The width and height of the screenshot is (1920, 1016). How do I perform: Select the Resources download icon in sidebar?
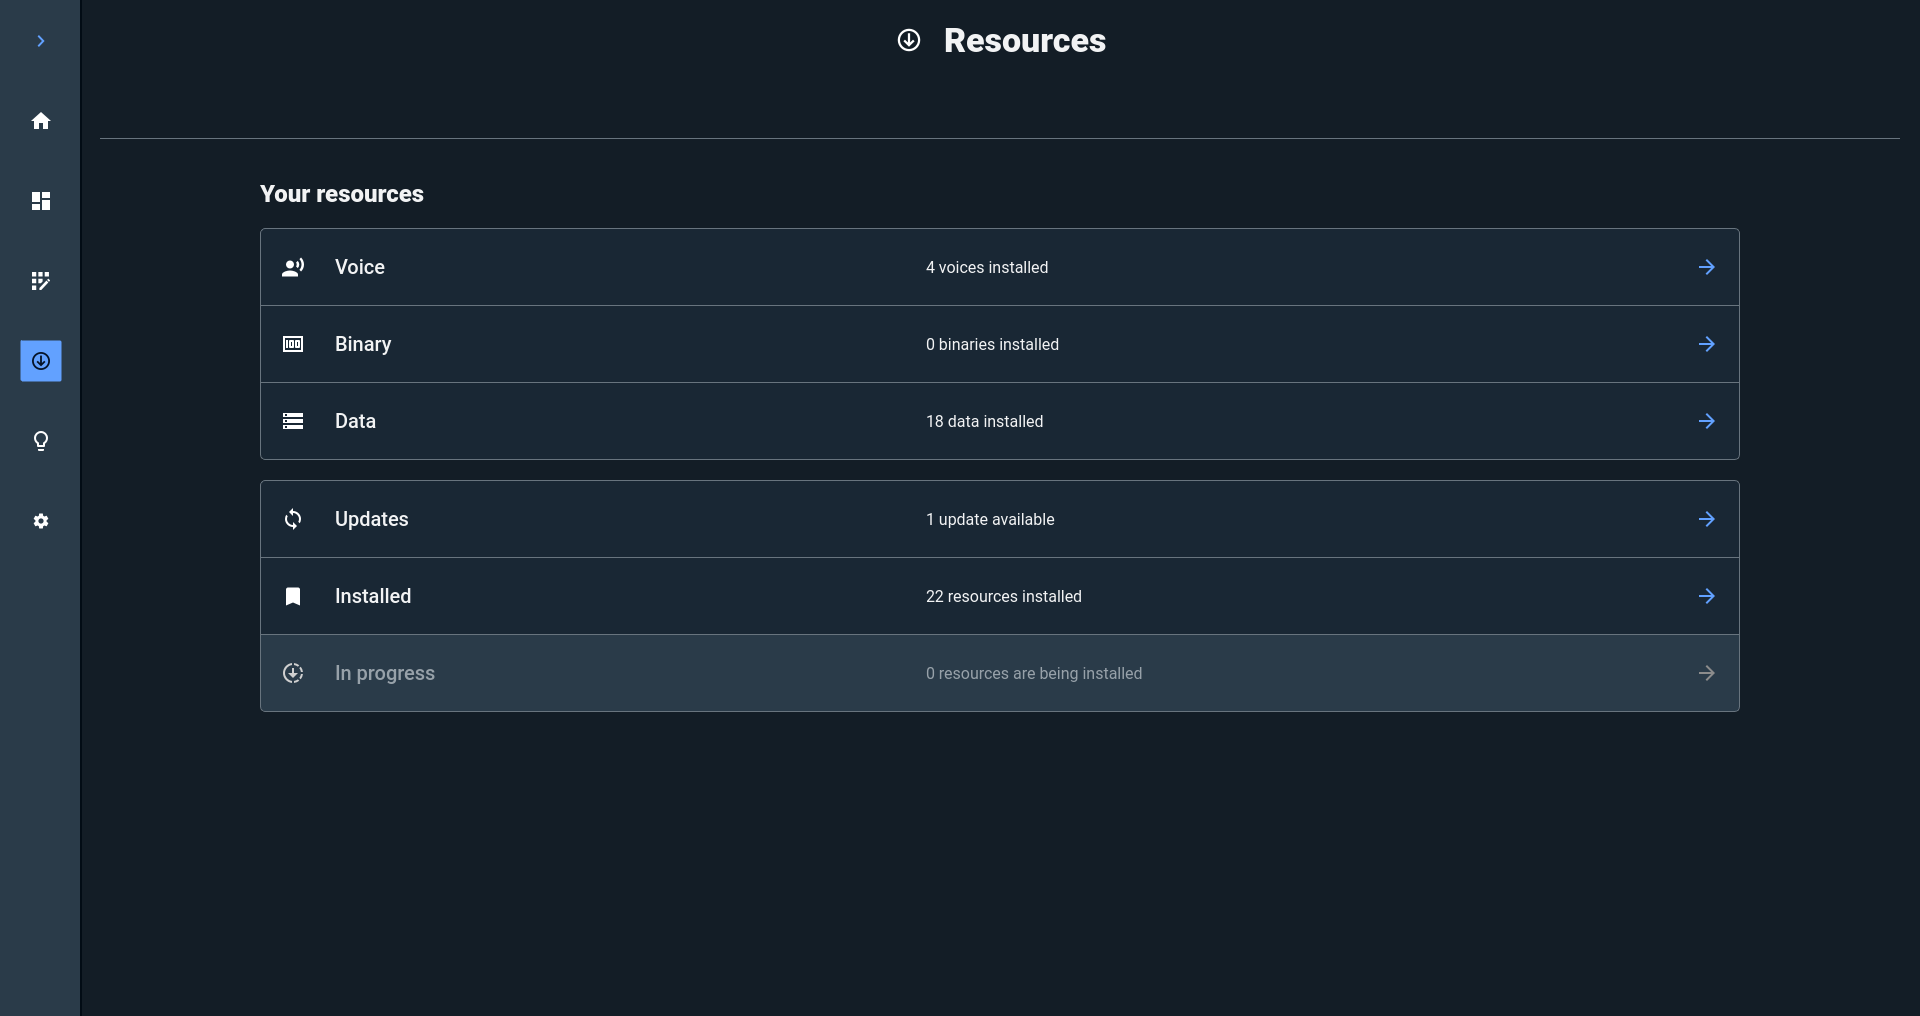(41, 361)
